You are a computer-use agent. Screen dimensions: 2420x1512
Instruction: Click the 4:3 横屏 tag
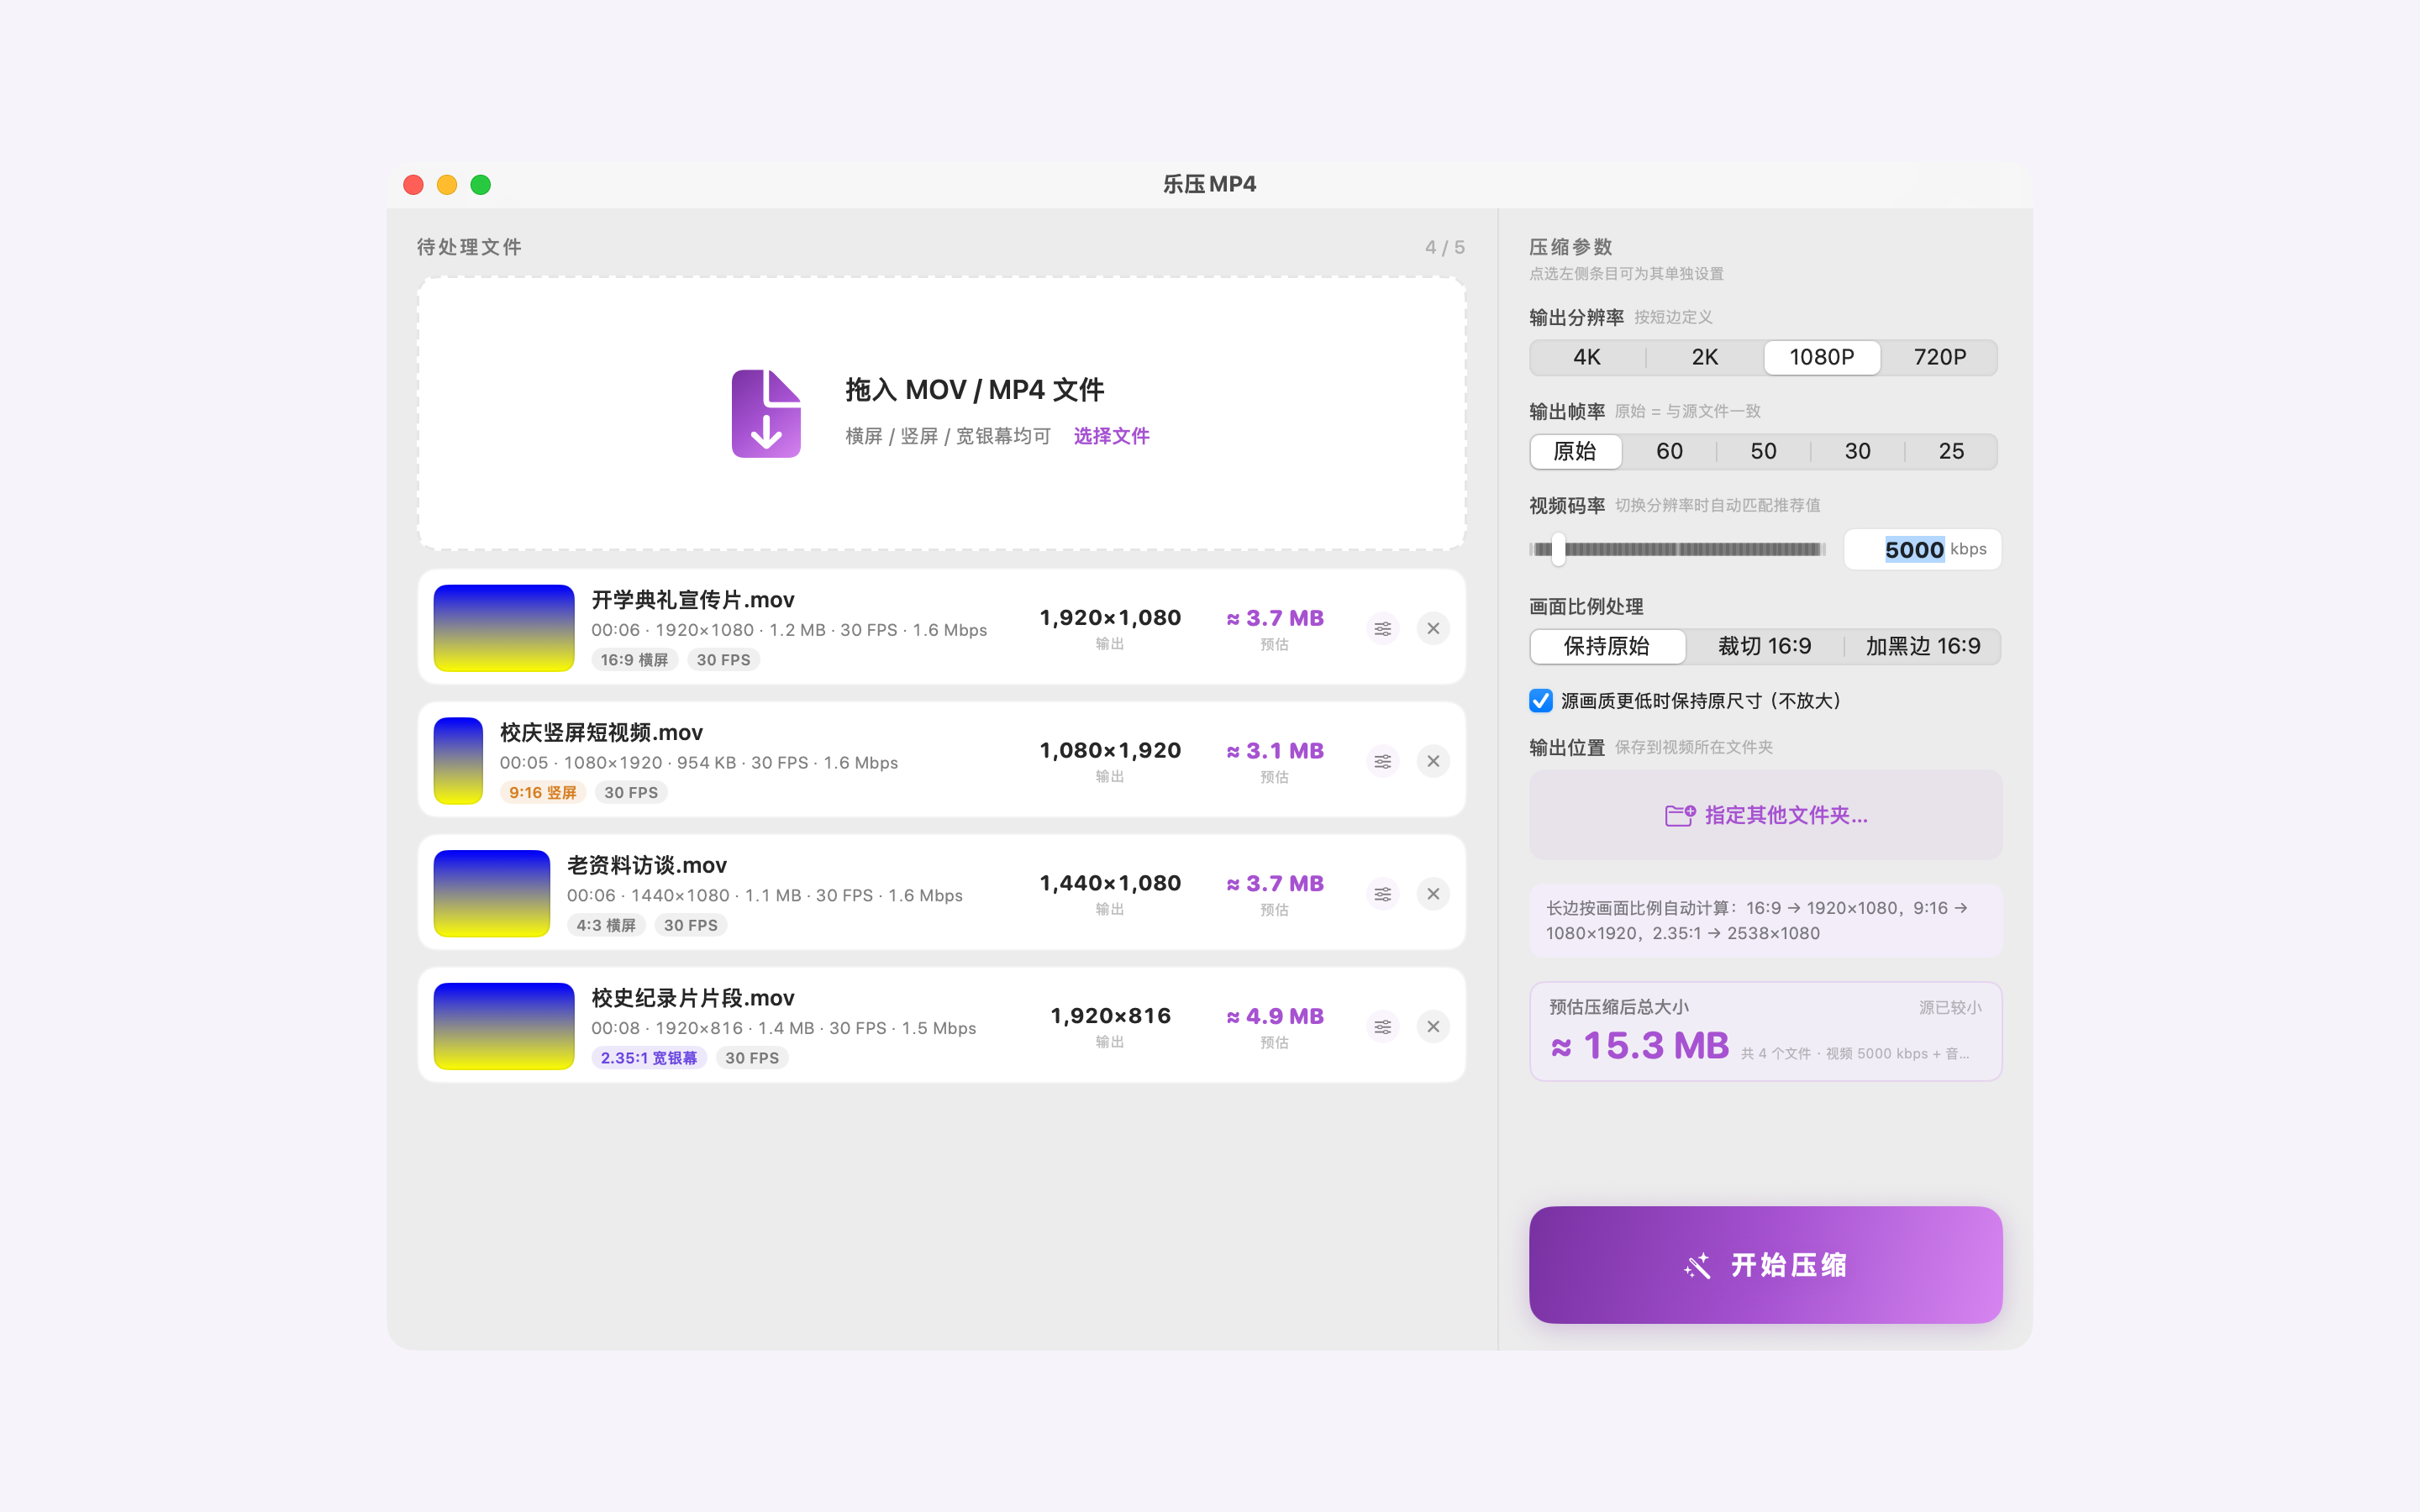[x=606, y=925]
